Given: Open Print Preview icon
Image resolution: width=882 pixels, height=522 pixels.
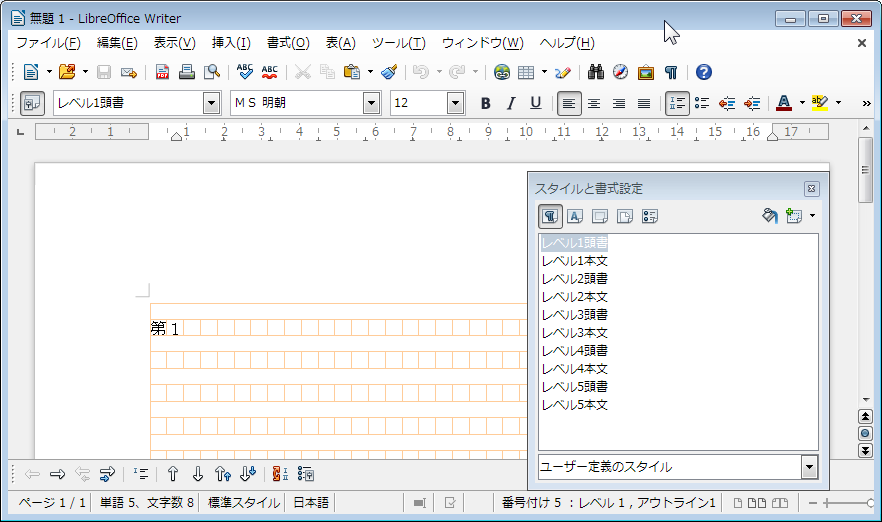Looking at the screenshot, I should pyautogui.click(x=212, y=72).
